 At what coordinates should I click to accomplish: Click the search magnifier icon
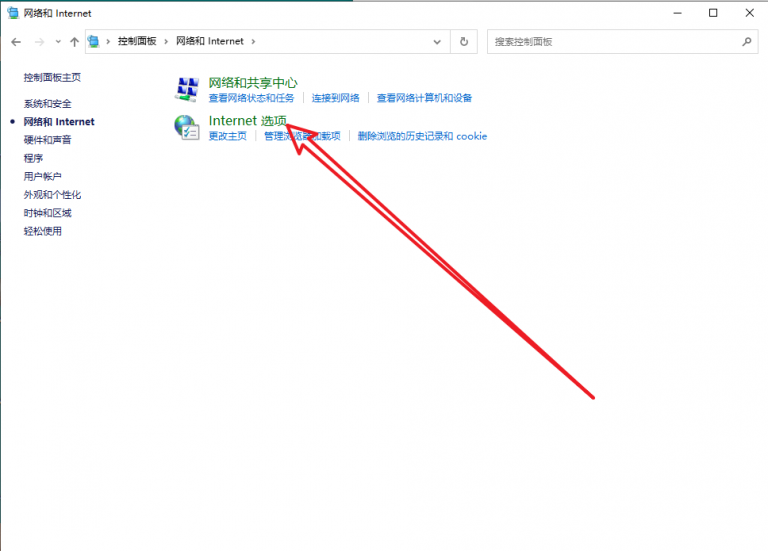pos(746,42)
